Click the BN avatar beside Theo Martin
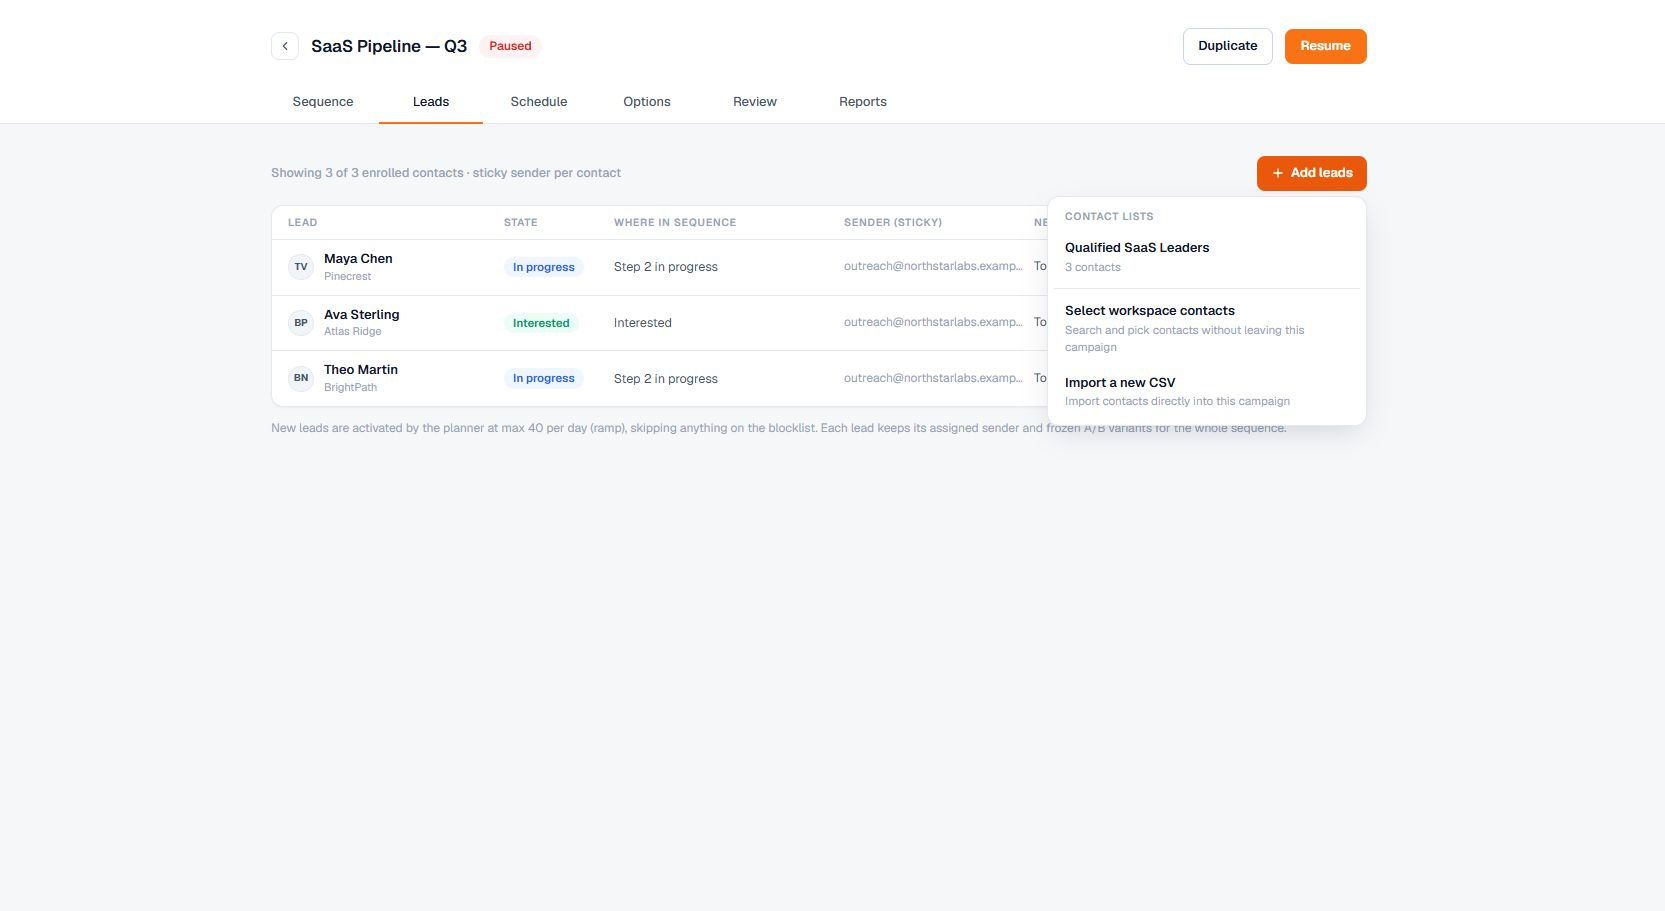This screenshot has width=1665, height=911. [x=301, y=378]
